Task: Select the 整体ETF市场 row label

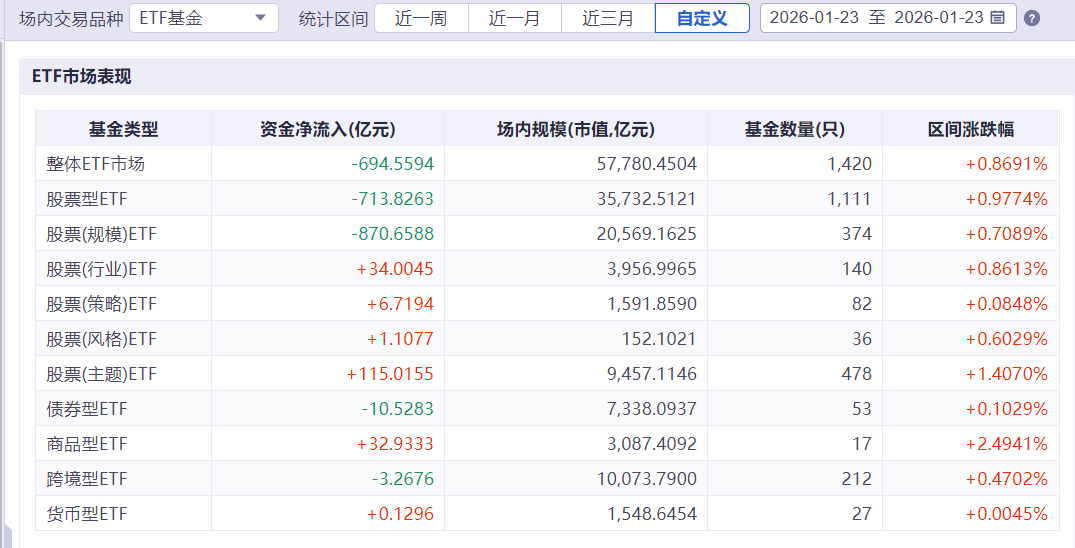Action: pos(95,164)
